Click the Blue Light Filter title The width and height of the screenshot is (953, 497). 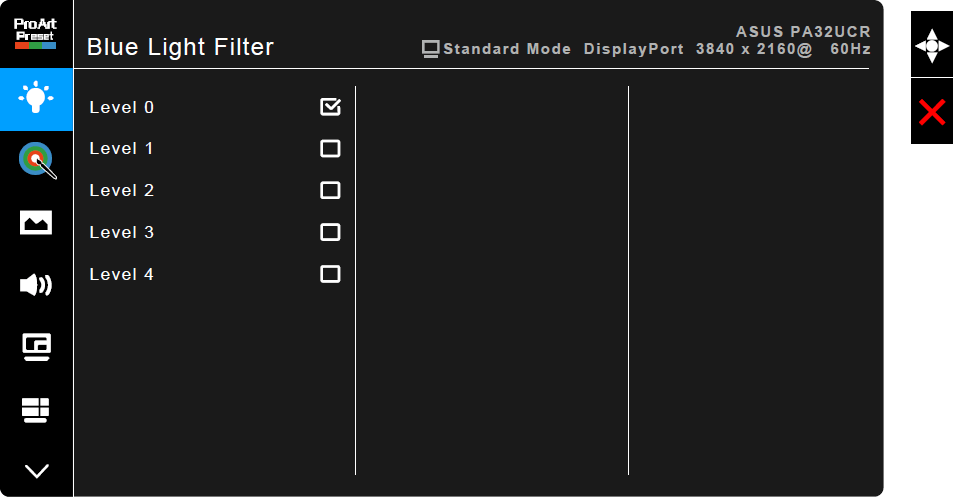pyautogui.click(x=180, y=47)
